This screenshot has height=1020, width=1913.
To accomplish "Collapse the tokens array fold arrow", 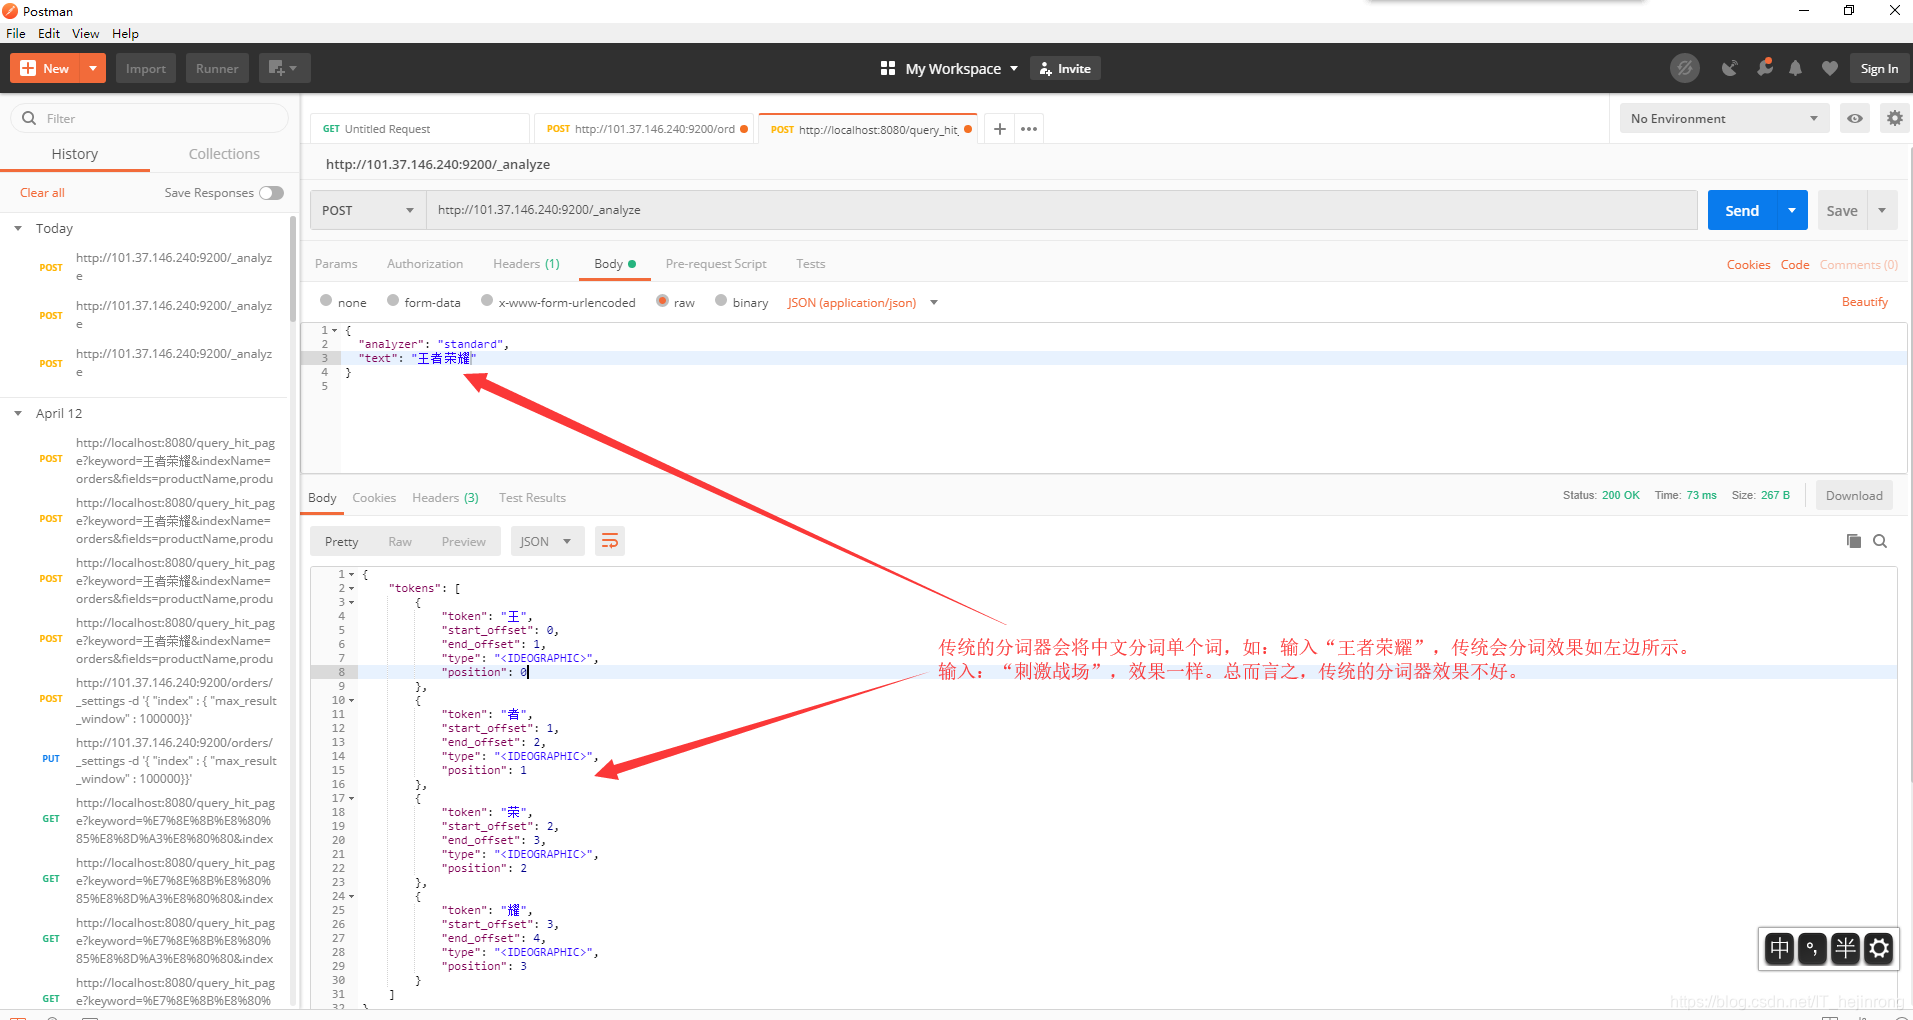I will [x=352, y=588].
